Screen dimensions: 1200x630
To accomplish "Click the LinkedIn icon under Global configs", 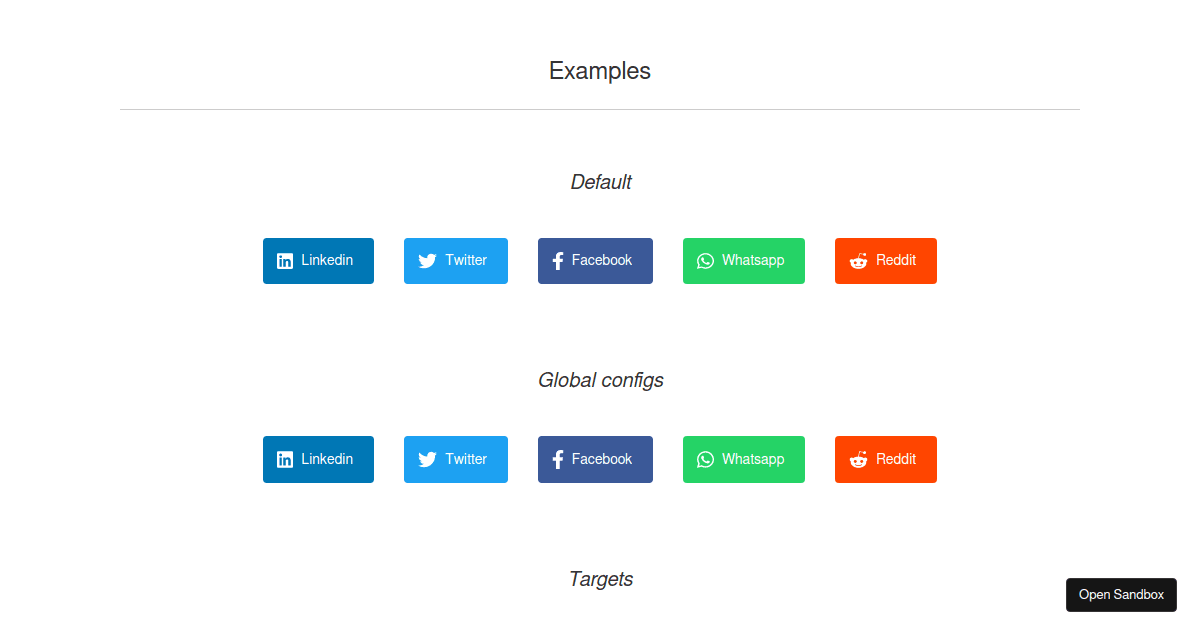I will (285, 460).
